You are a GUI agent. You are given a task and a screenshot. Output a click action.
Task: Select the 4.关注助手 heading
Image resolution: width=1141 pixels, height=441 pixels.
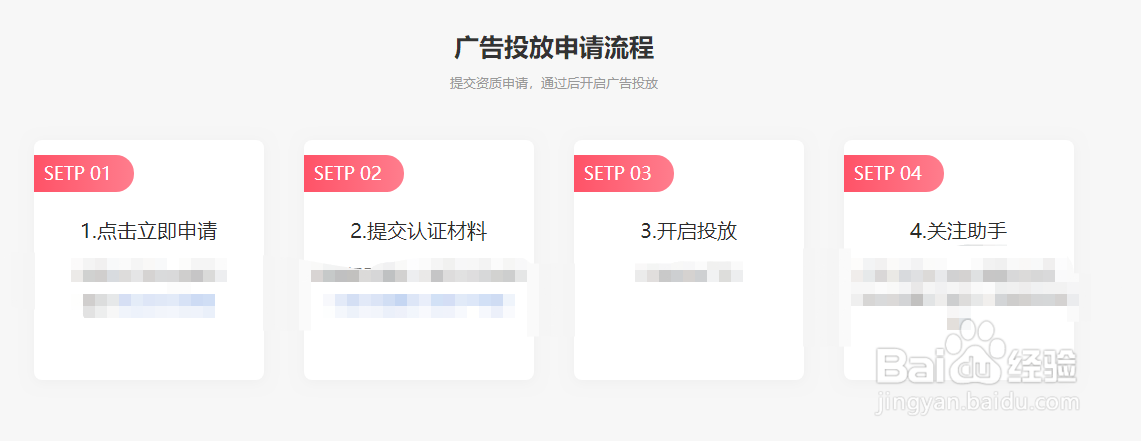tap(959, 231)
